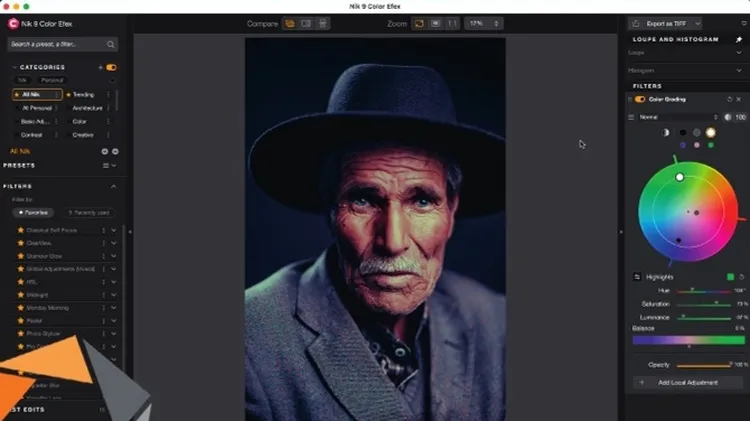Viewport: 750px width, 421px height.
Task: Click the white handle on color wheel
Action: pos(679,177)
